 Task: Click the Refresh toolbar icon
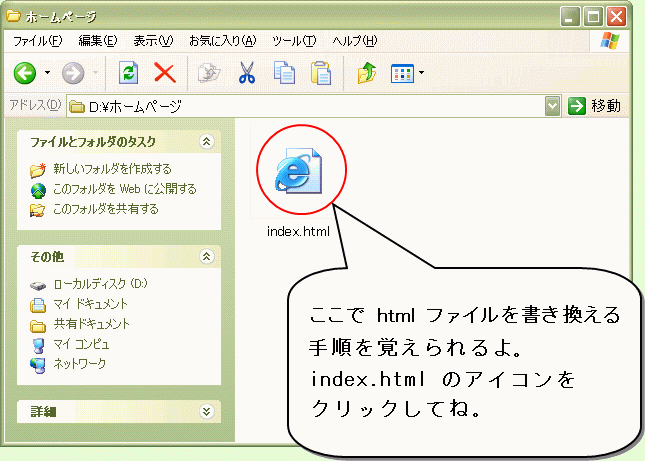tap(128, 73)
